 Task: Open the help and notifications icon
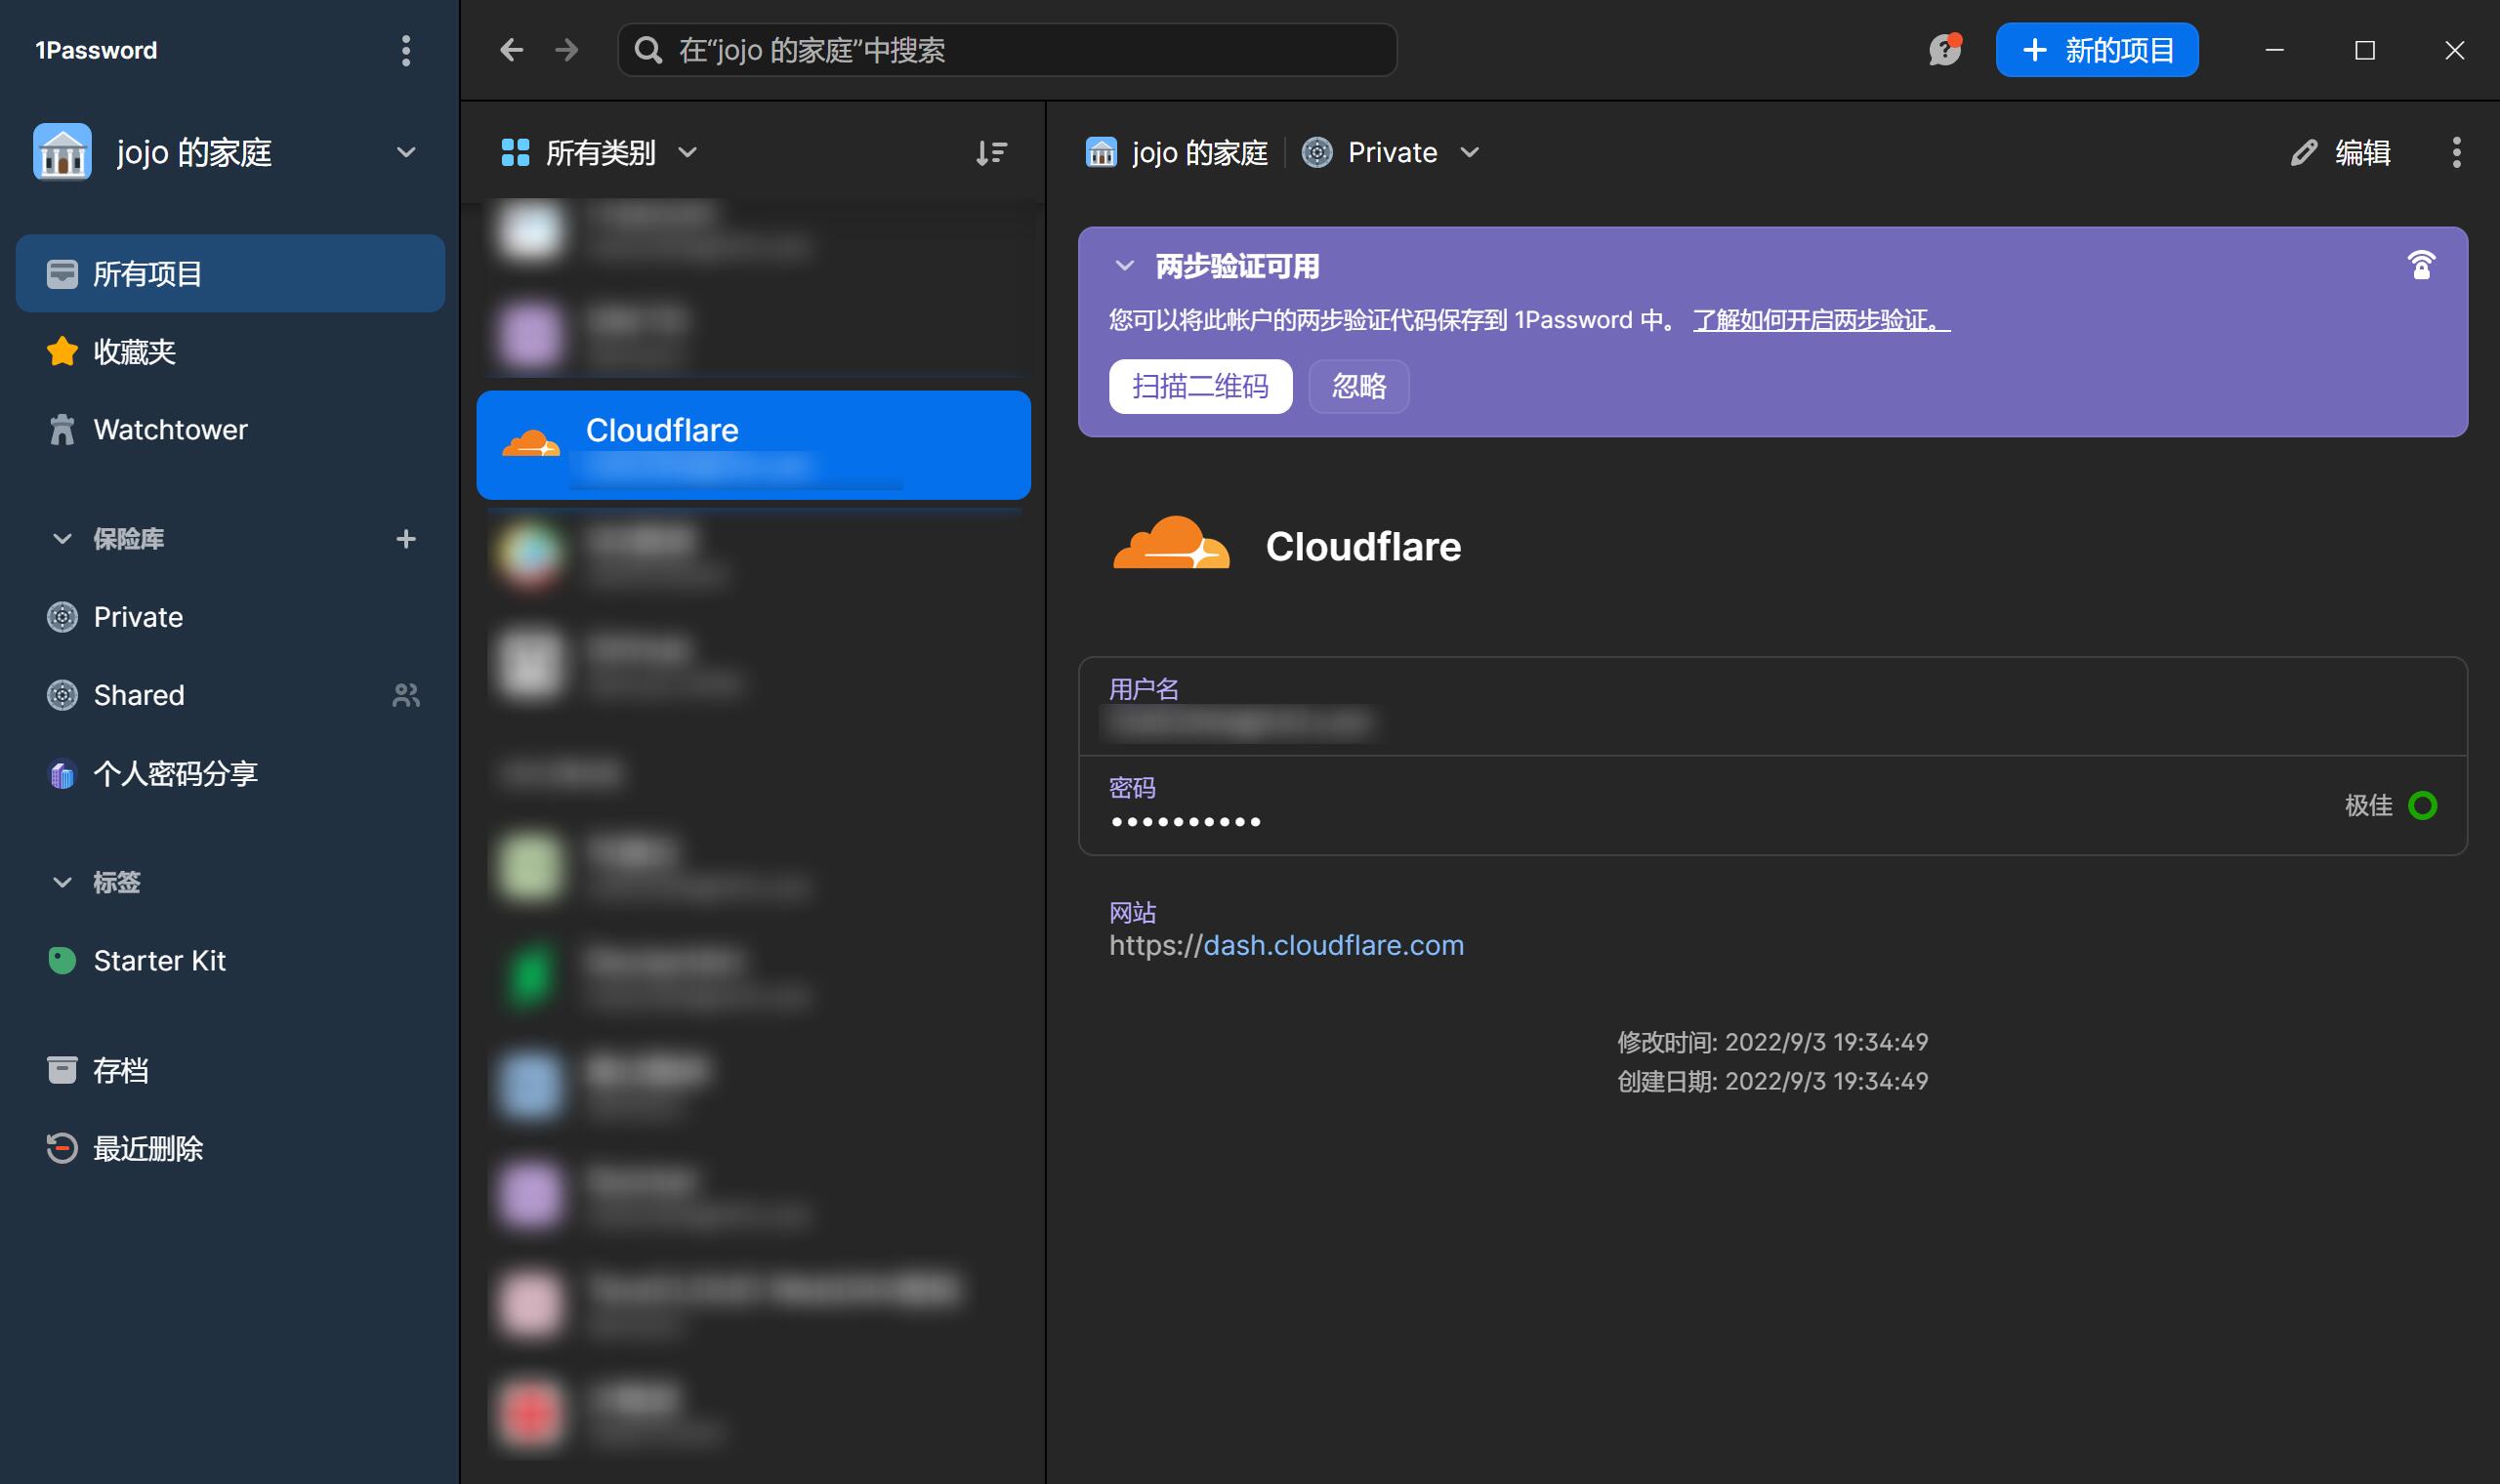point(1944,49)
